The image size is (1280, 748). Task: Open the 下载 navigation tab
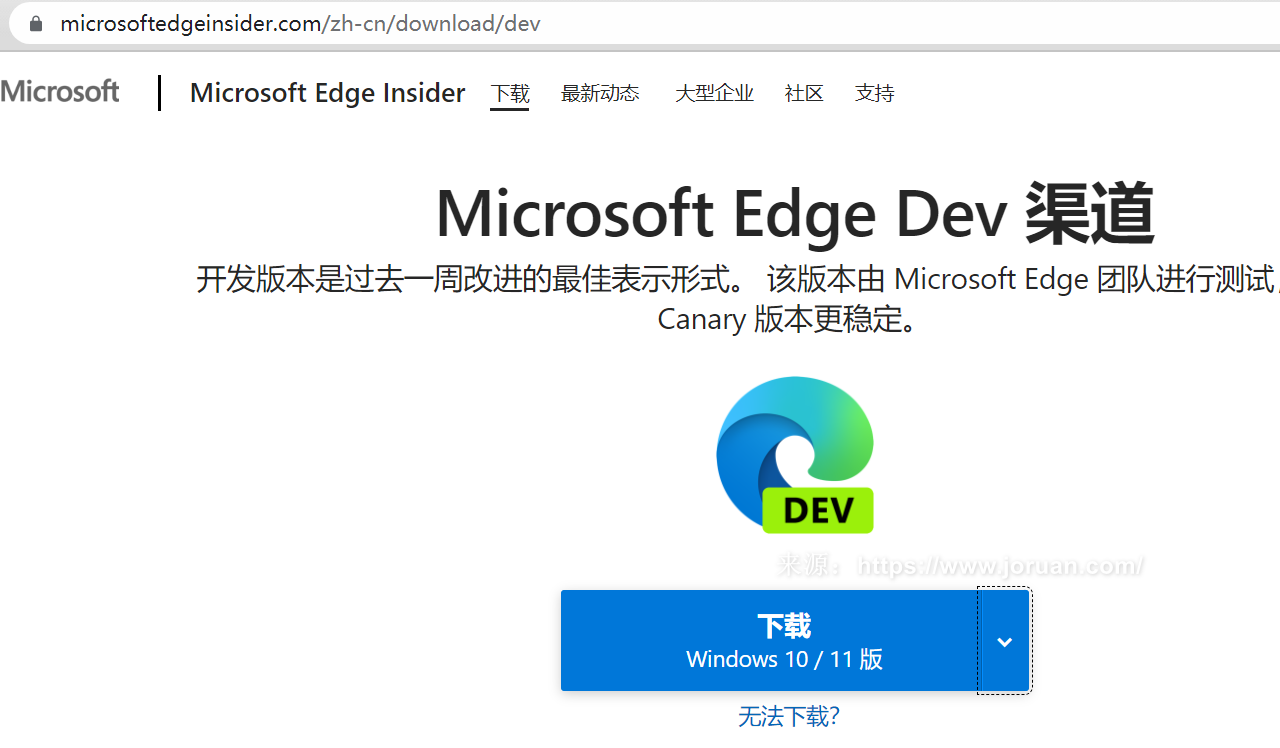[510, 93]
